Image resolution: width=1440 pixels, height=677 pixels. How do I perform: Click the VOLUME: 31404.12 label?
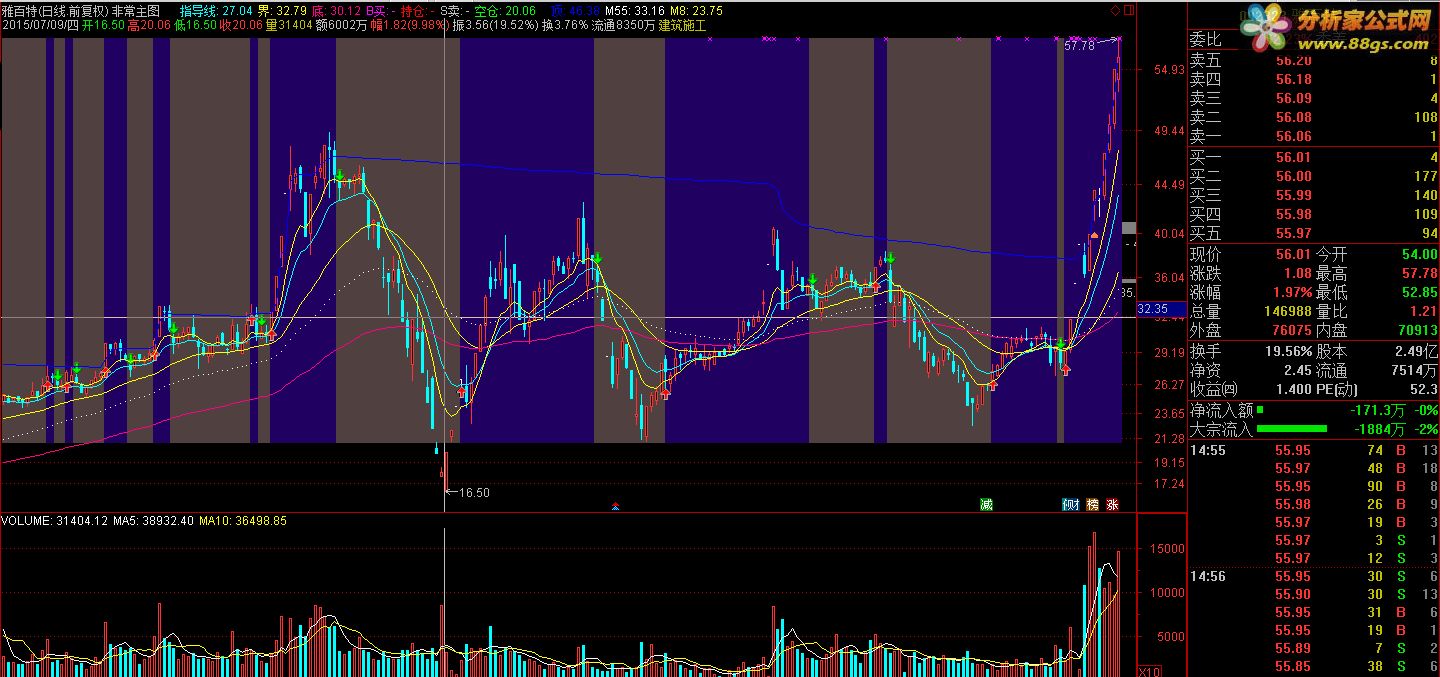point(55,520)
